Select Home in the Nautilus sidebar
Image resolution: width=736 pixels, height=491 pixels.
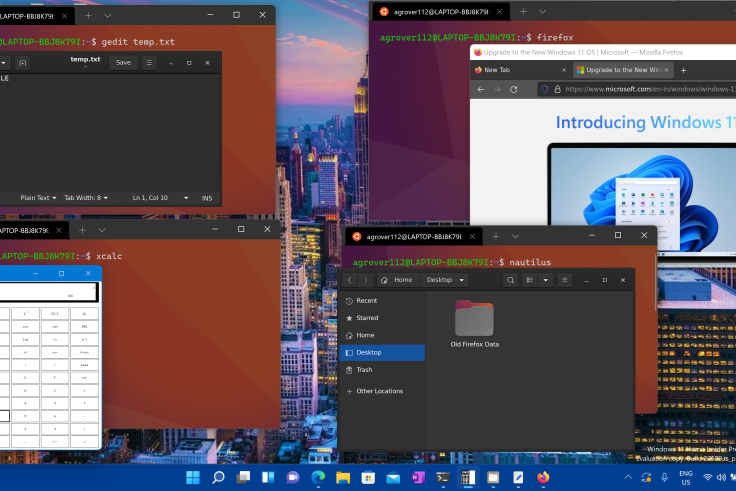pyautogui.click(x=382, y=335)
